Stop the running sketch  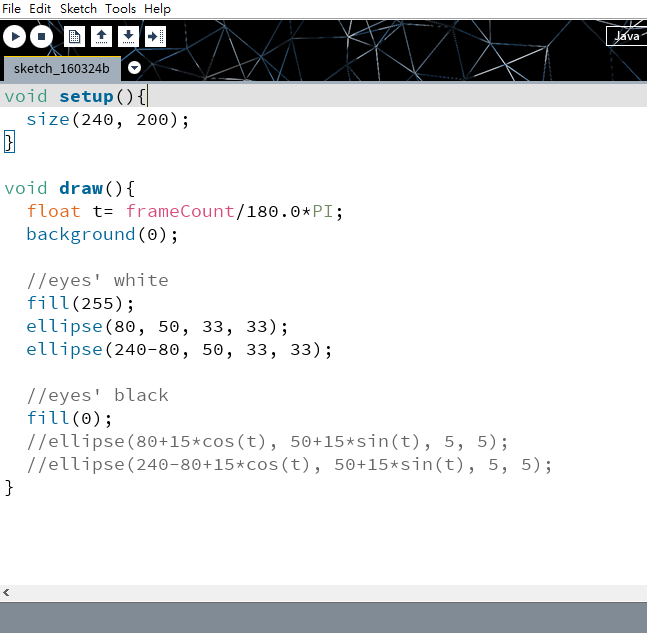[x=41, y=37]
